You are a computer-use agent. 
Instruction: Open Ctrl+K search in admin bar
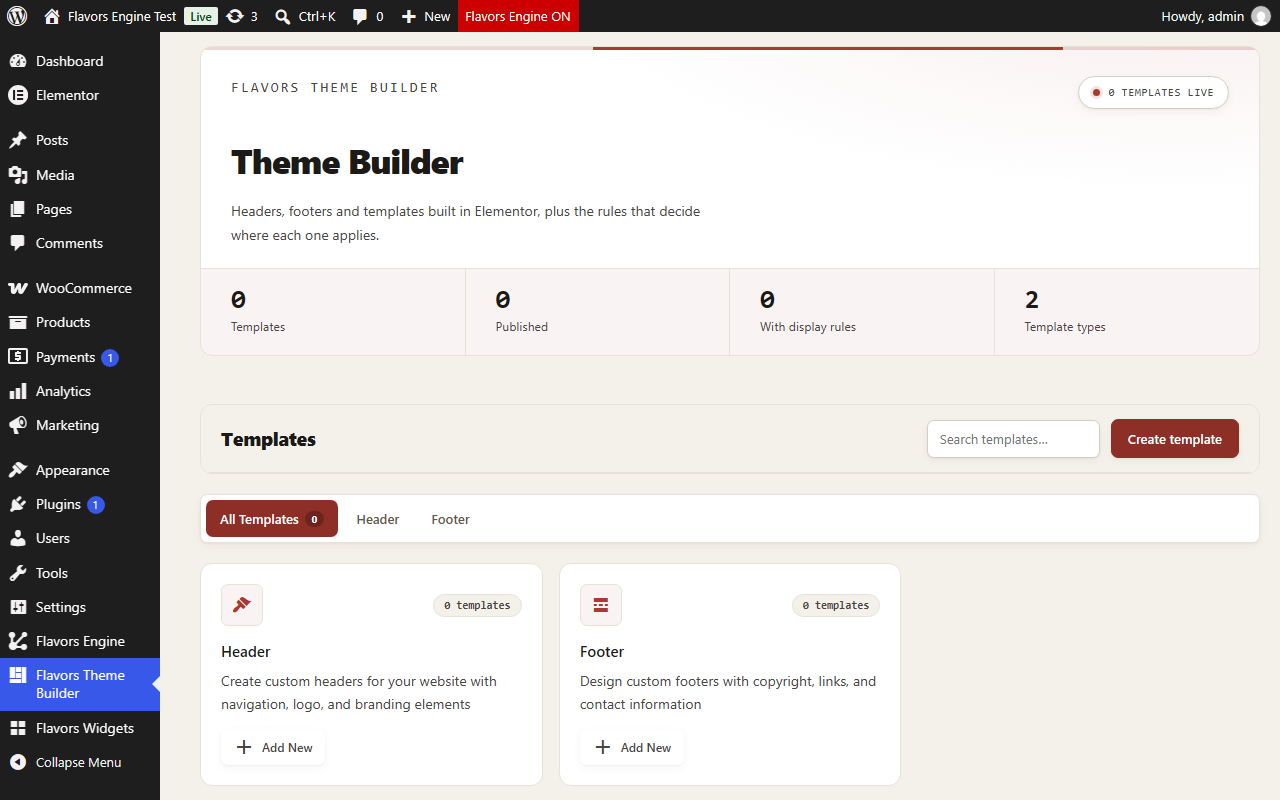pos(305,16)
